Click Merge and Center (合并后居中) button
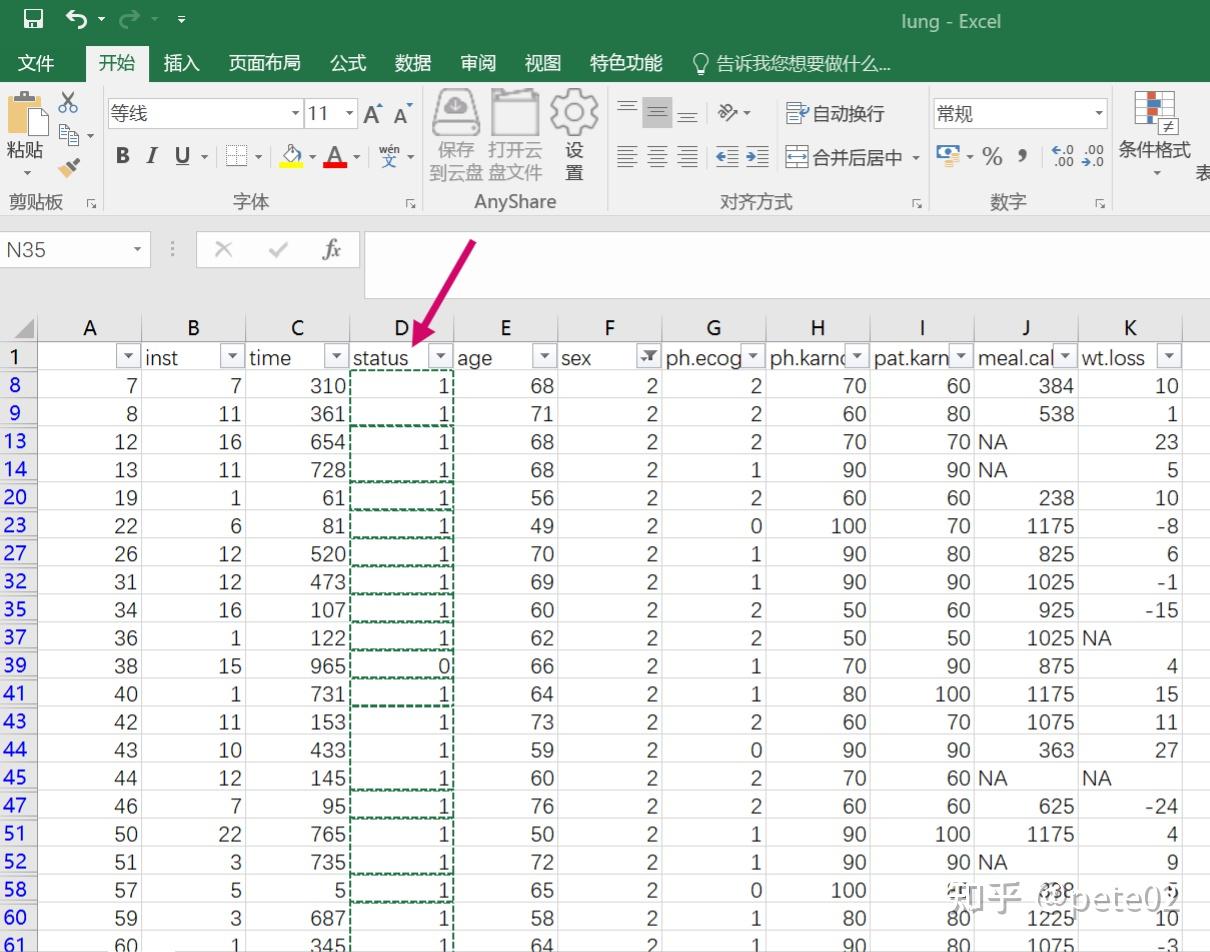 click(845, 157)
